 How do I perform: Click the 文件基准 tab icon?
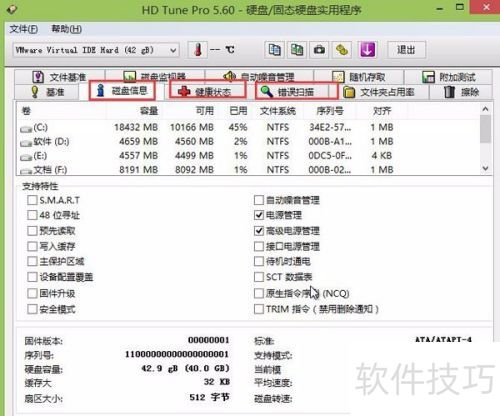(38, 77)
